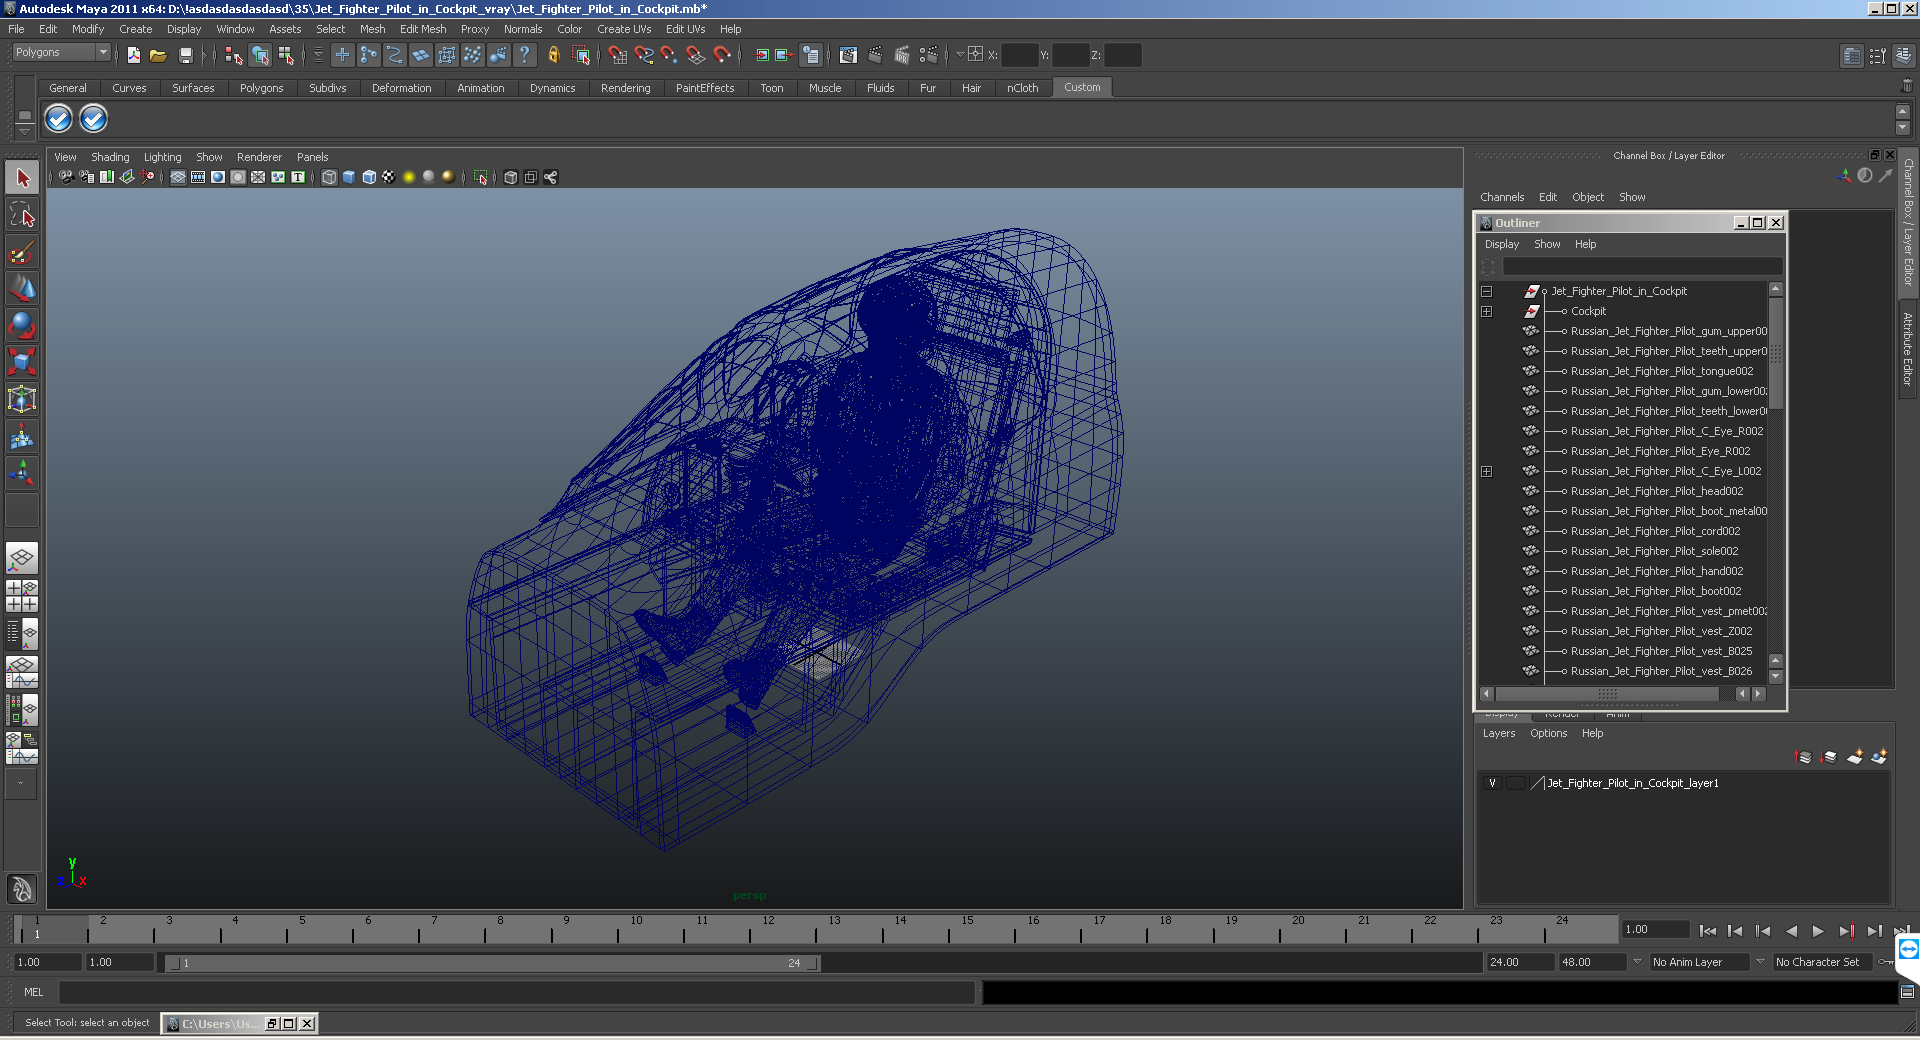Screen dimensions: 1920x1040
Task: Open Options menu in Layer Editor
Action: (x=1548, y=733)
